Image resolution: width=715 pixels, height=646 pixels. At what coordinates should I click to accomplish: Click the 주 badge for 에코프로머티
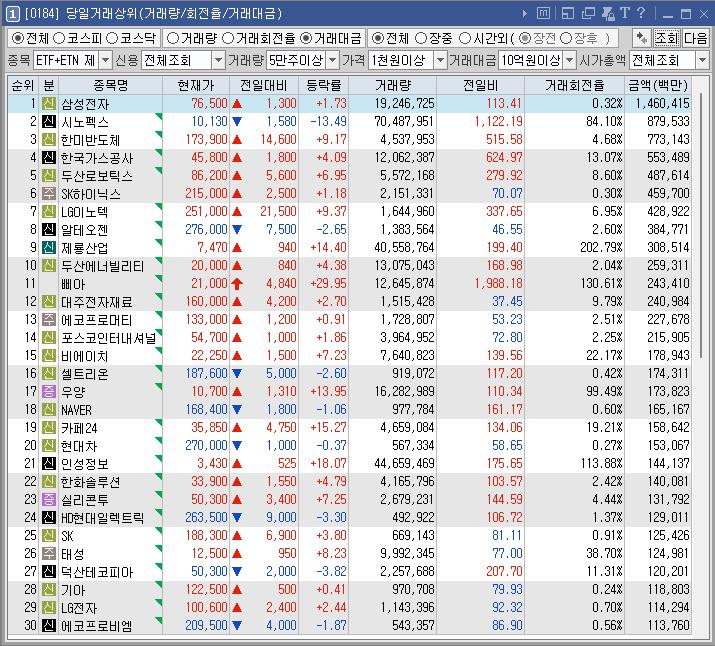49,319
